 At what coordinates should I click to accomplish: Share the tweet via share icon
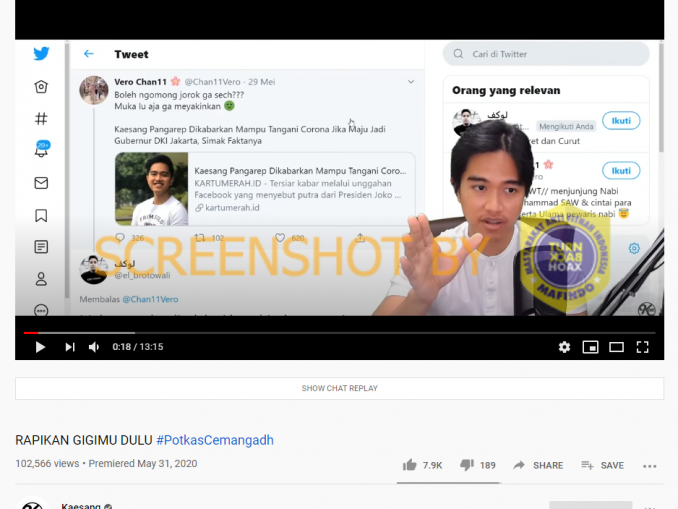coord(360,238)
